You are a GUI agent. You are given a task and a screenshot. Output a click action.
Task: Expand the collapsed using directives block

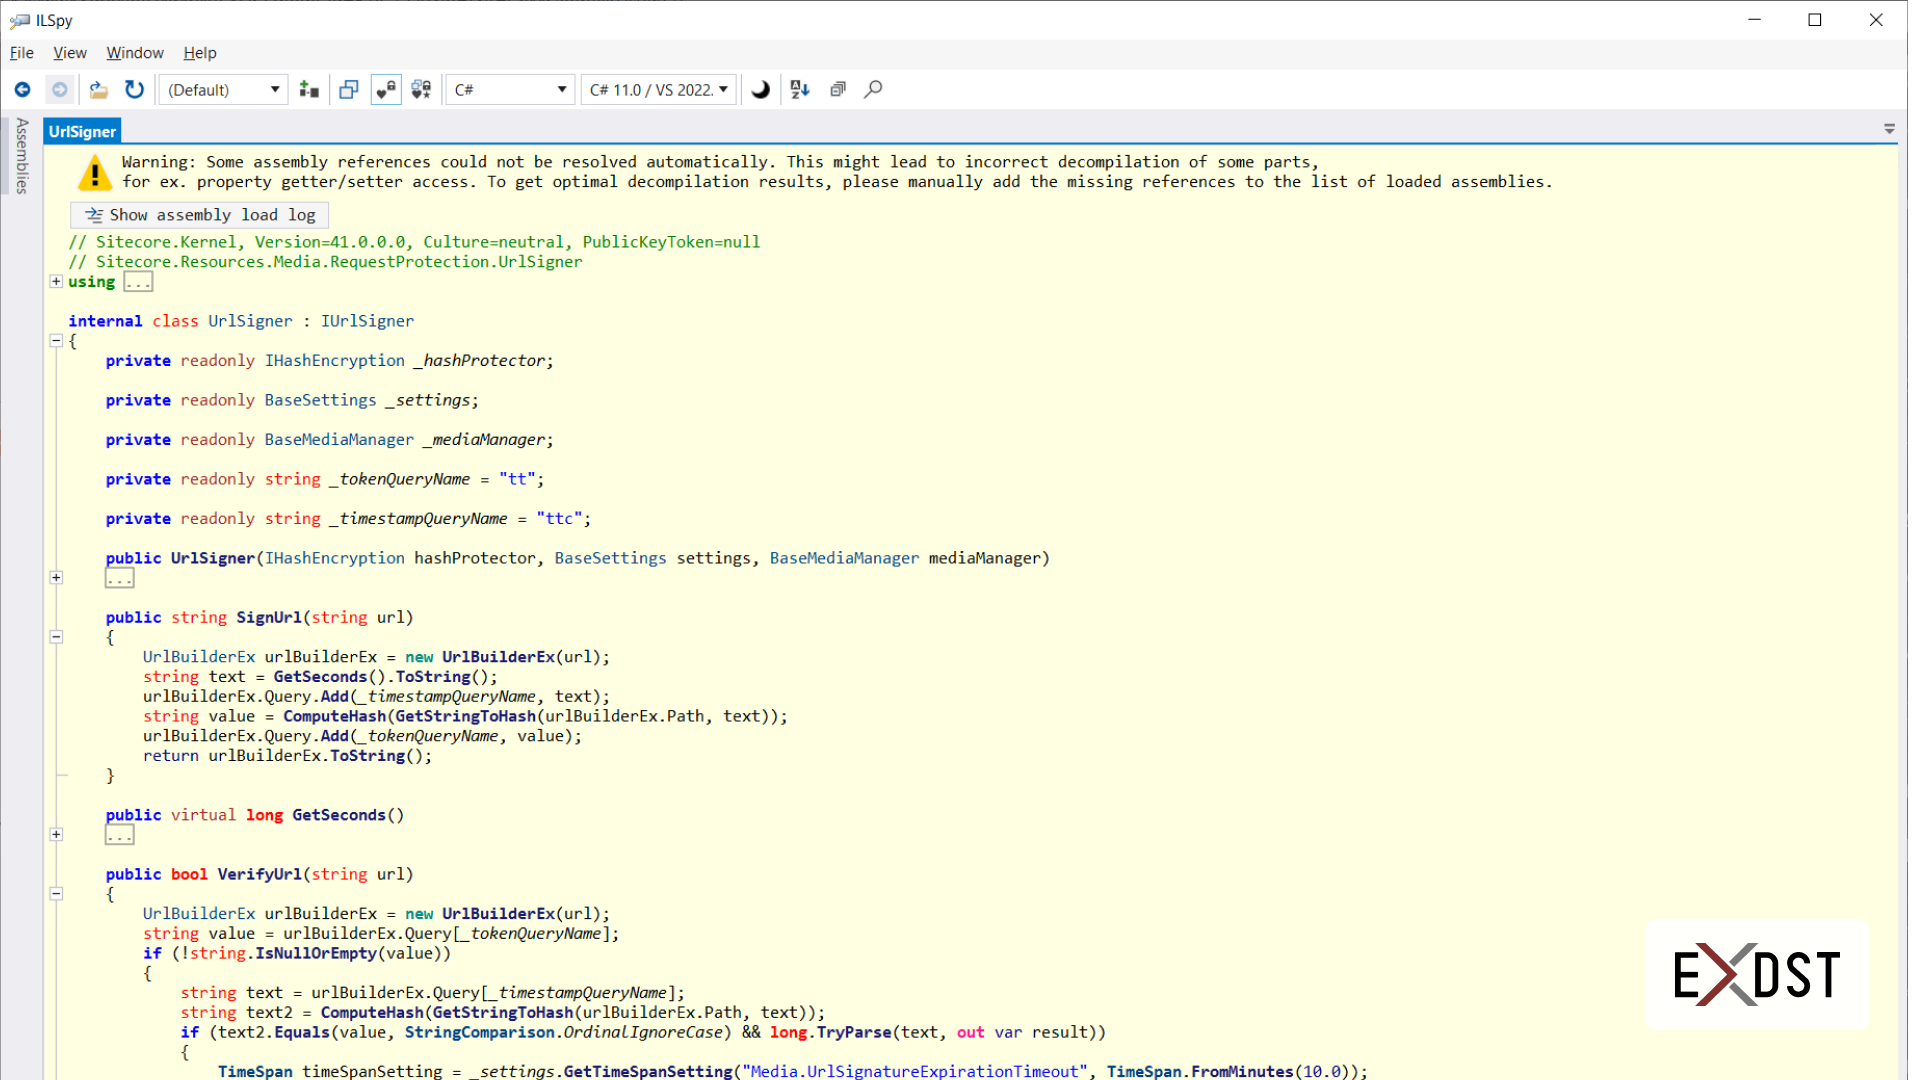[56, 281]
